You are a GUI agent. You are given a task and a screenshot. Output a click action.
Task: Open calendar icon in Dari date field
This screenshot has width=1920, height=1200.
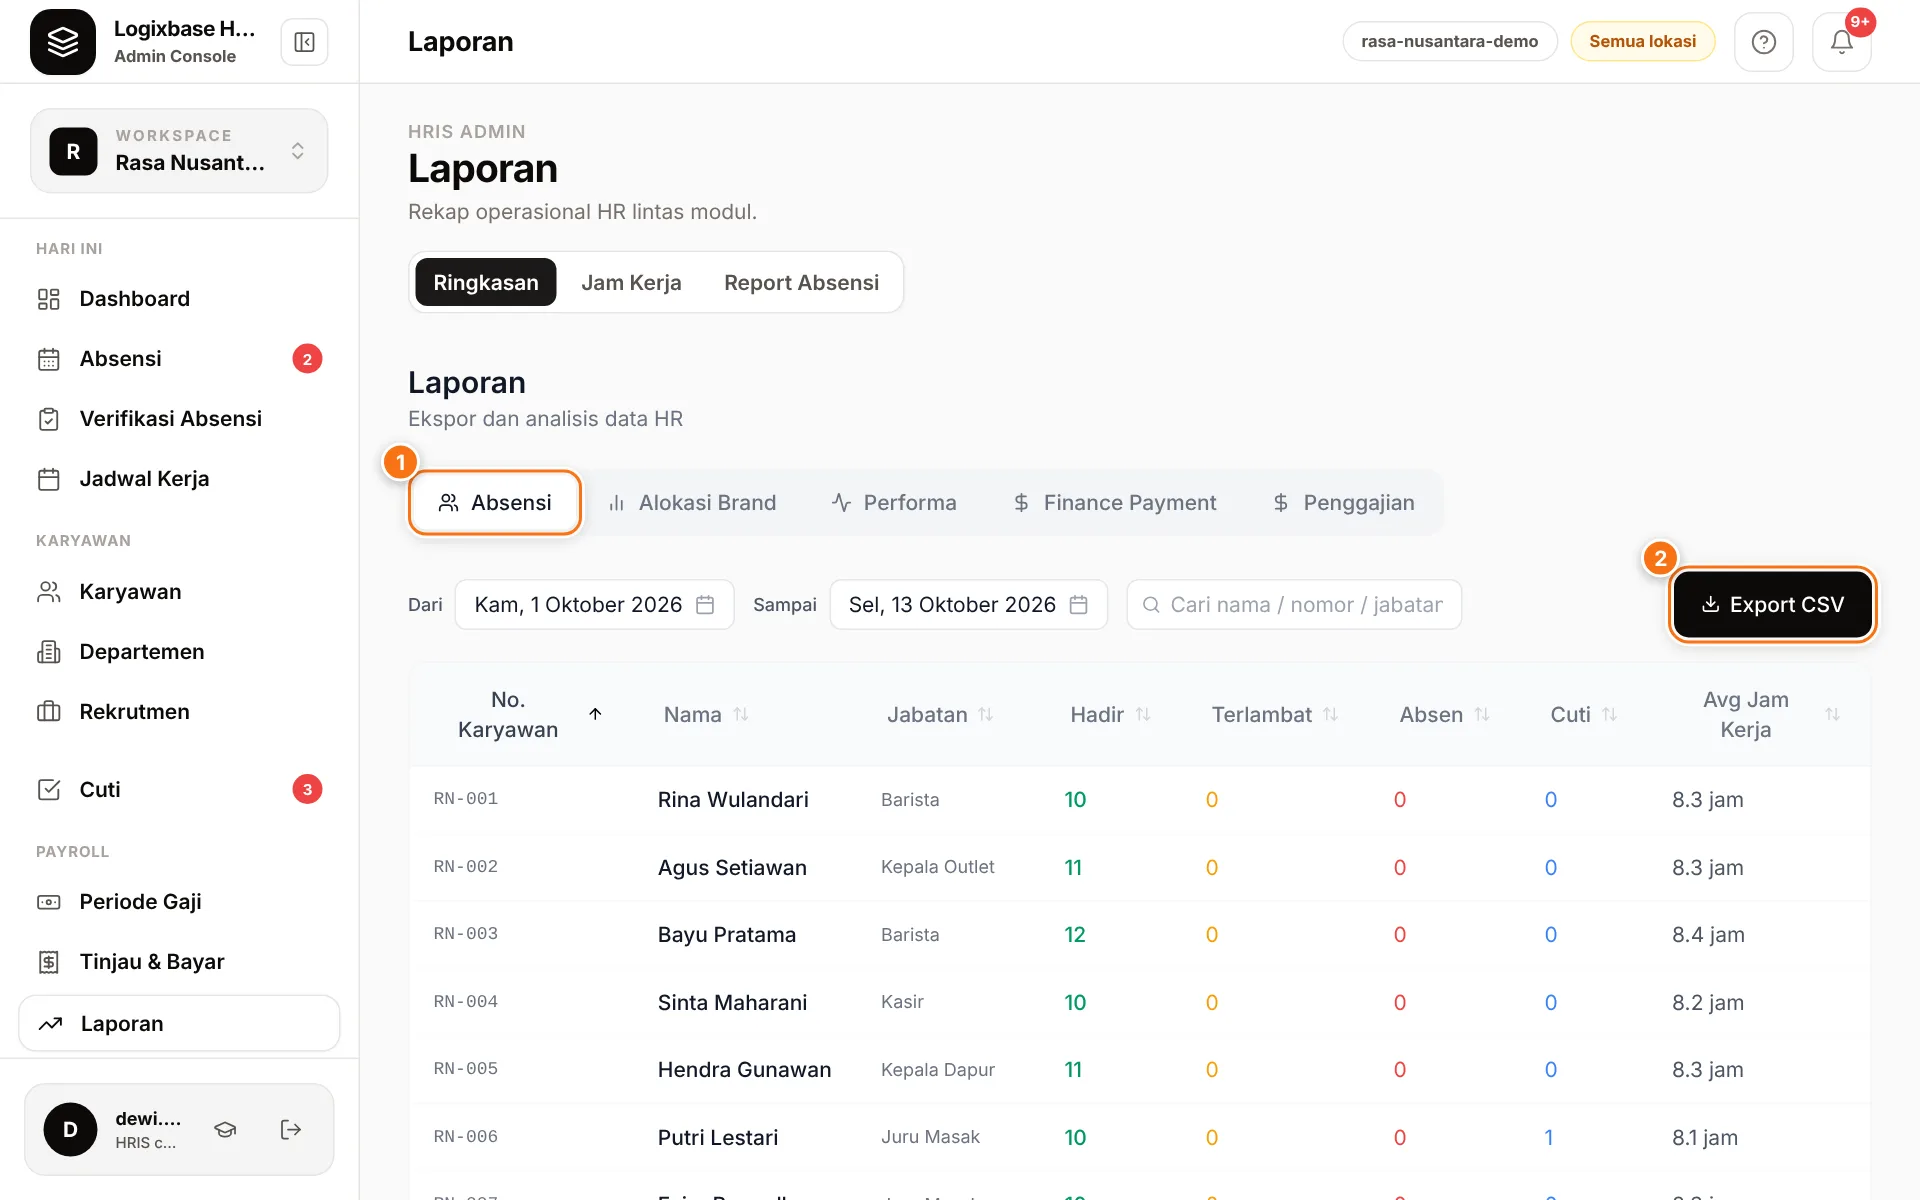tap(705, 605)
